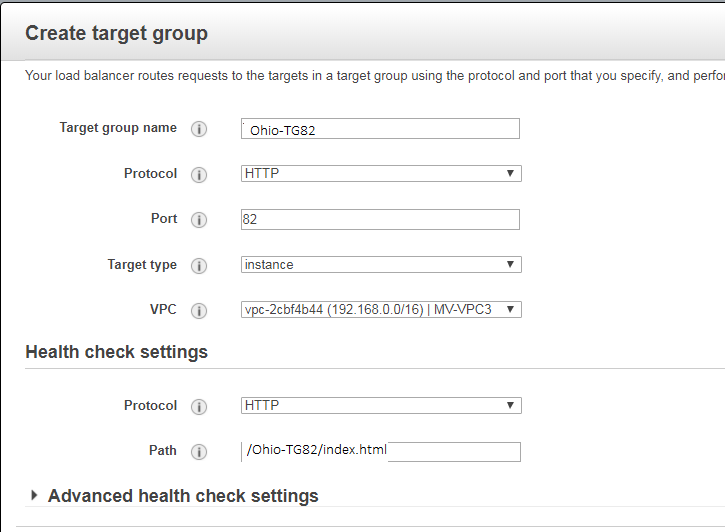Click the Health check settings heading
Image resolution: width=725 pixels, height=532 pixels.
click(x=116, y=352)
